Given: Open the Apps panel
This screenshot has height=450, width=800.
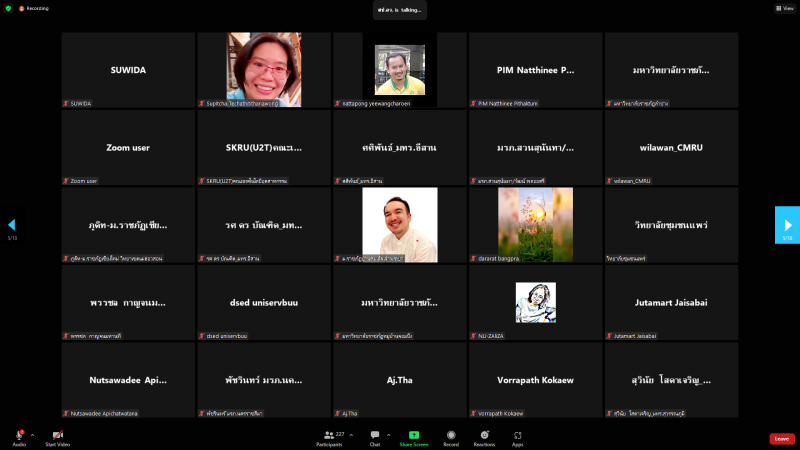Looking at the screenshot, I should coord(518,435).
